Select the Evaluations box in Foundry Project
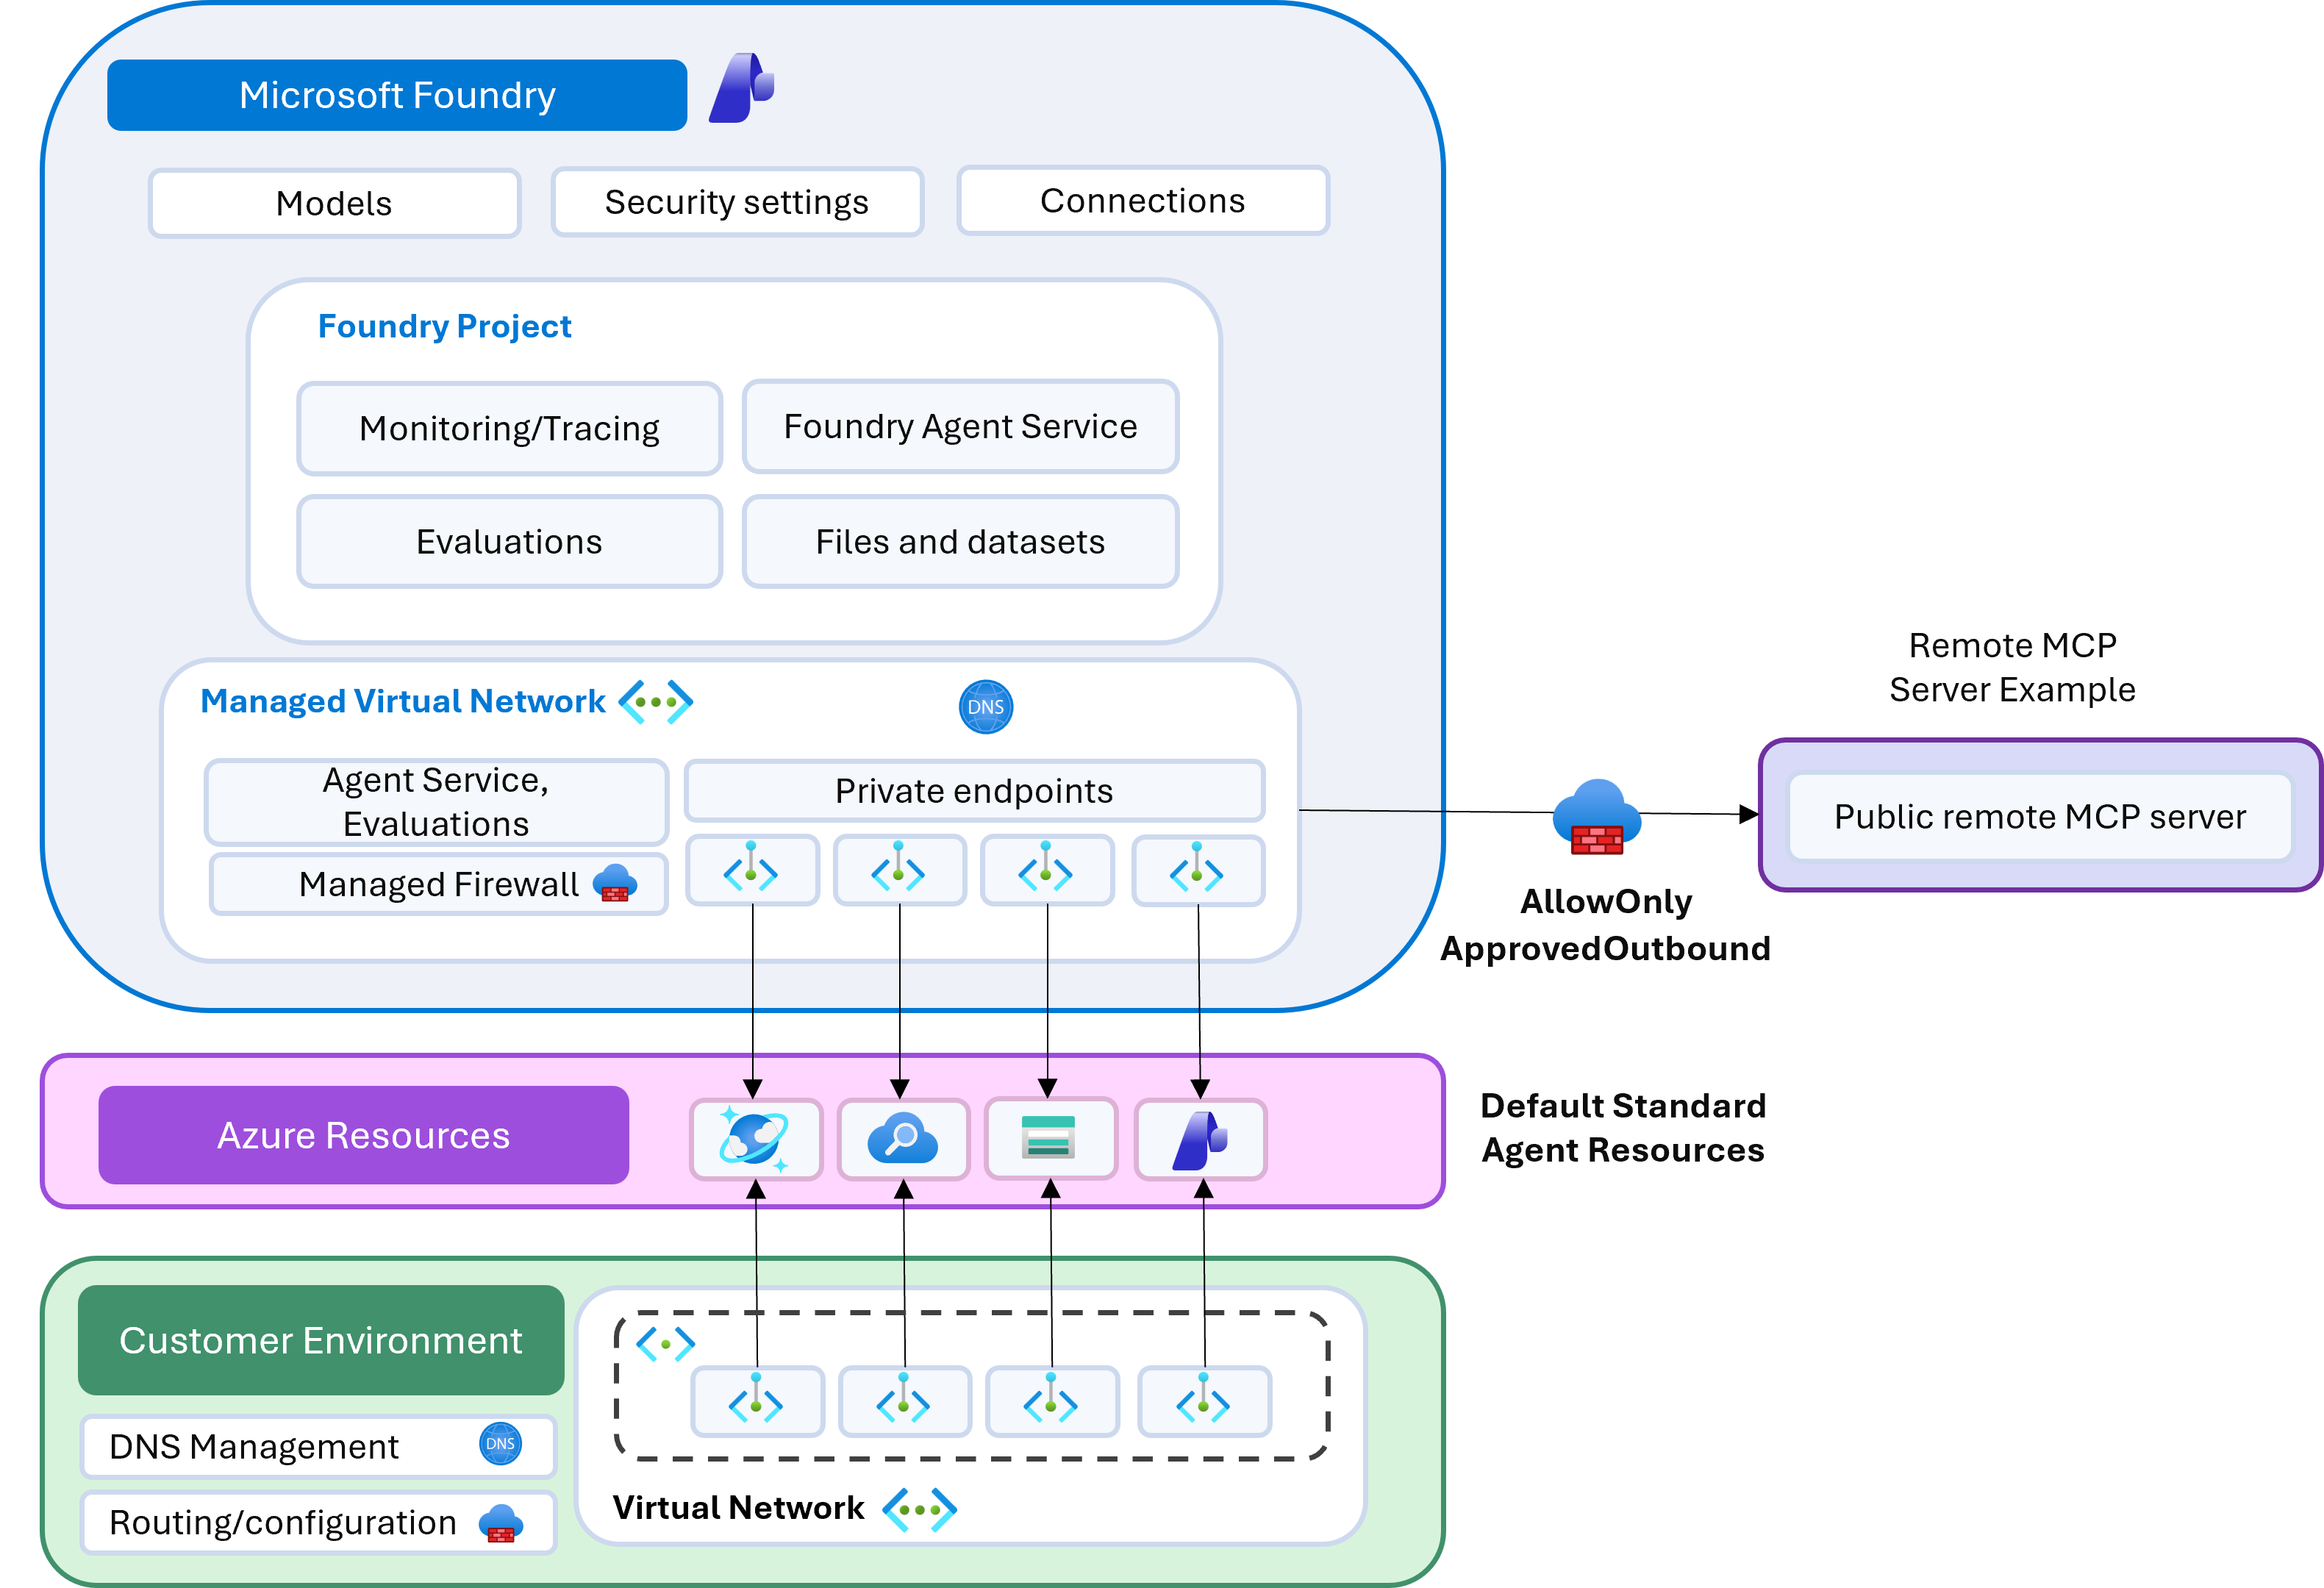 pos(510,541)
